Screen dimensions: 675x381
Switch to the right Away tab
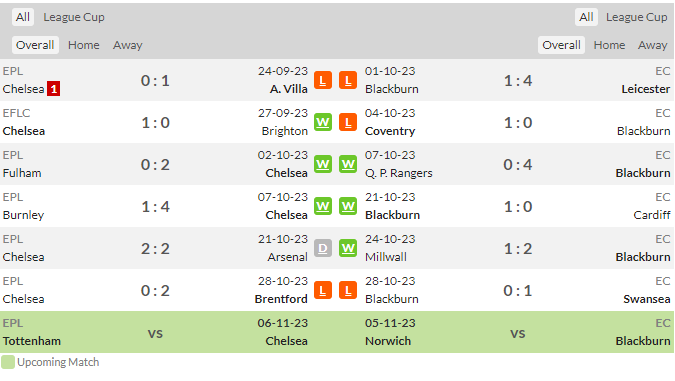coord(653,45)
